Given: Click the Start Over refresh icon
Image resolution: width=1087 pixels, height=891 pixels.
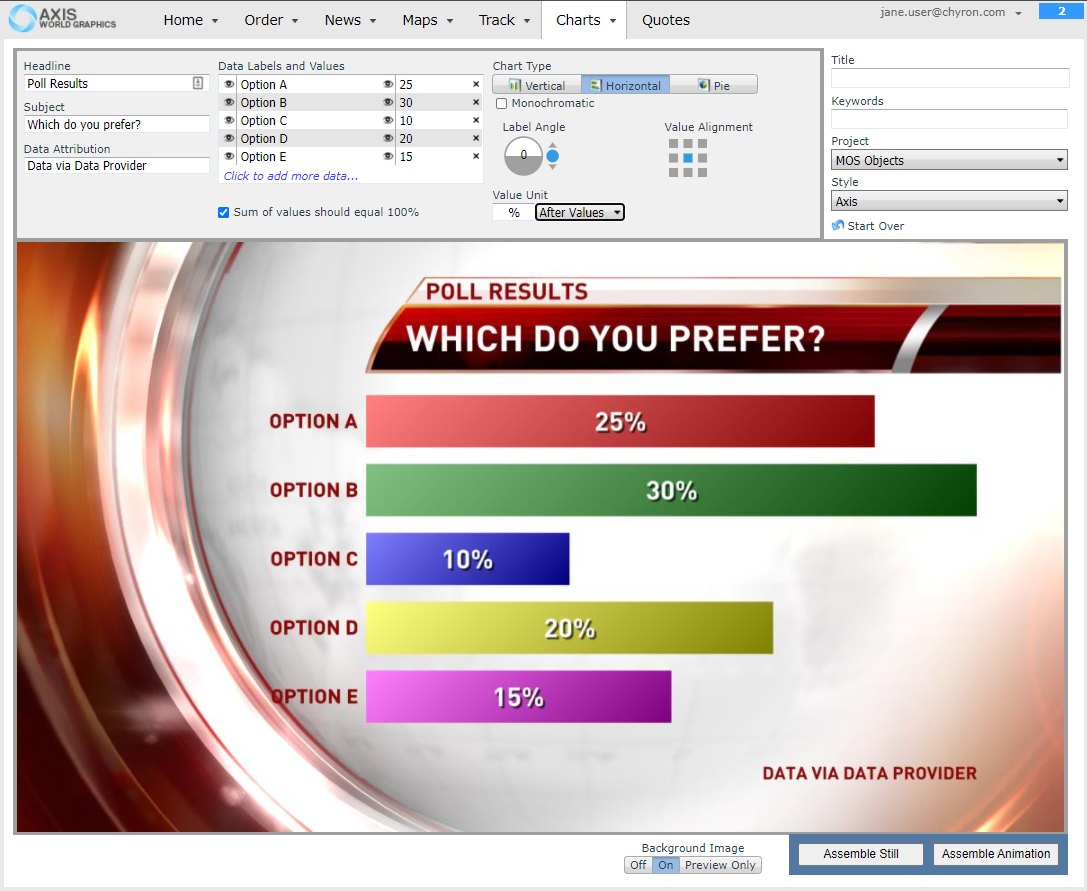Looking at the screenshot, I should tap(838, 225).
